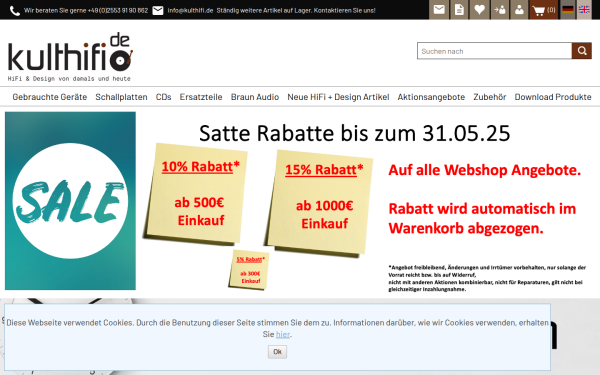
Task: Click the register user icon with arrow
Action: point(499,10)
